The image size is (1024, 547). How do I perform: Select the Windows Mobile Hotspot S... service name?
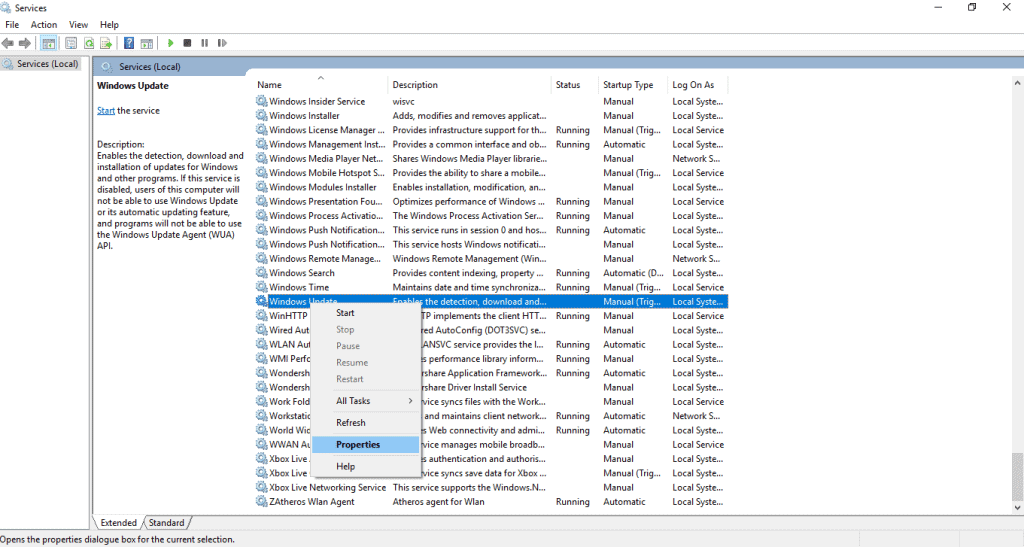click(327, 173)
